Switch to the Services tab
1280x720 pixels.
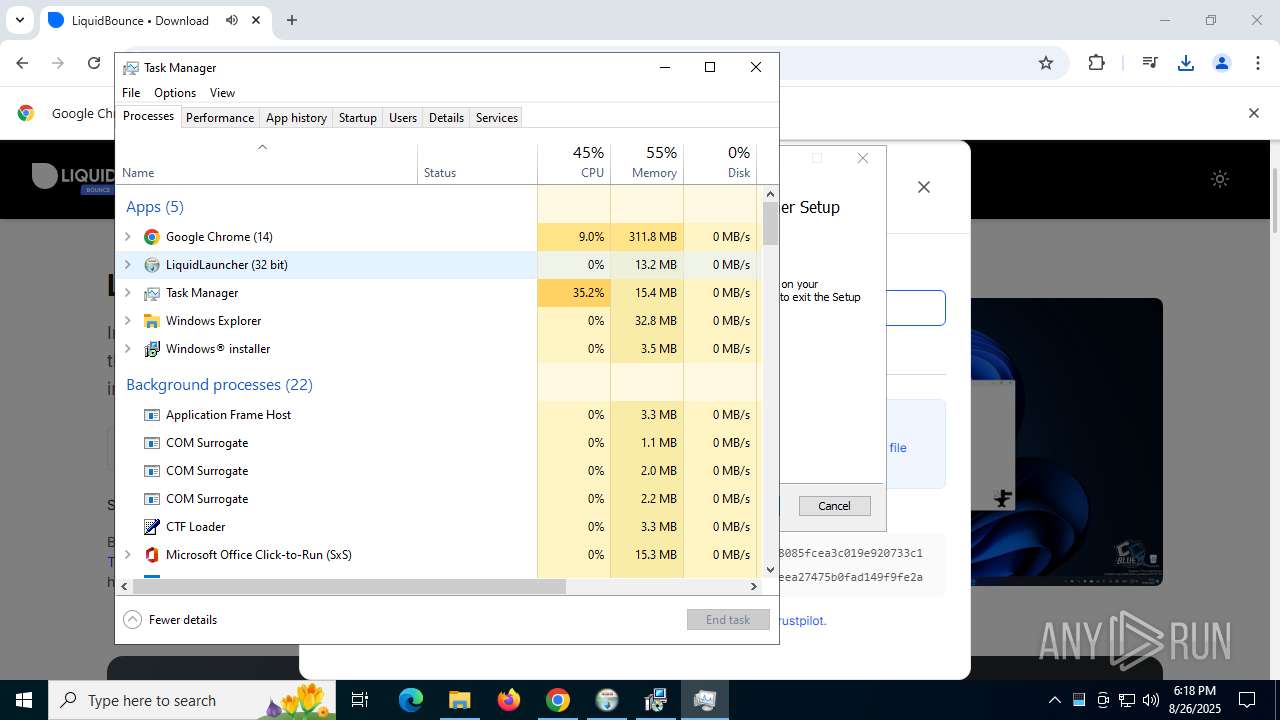click(x=497, y=118)
